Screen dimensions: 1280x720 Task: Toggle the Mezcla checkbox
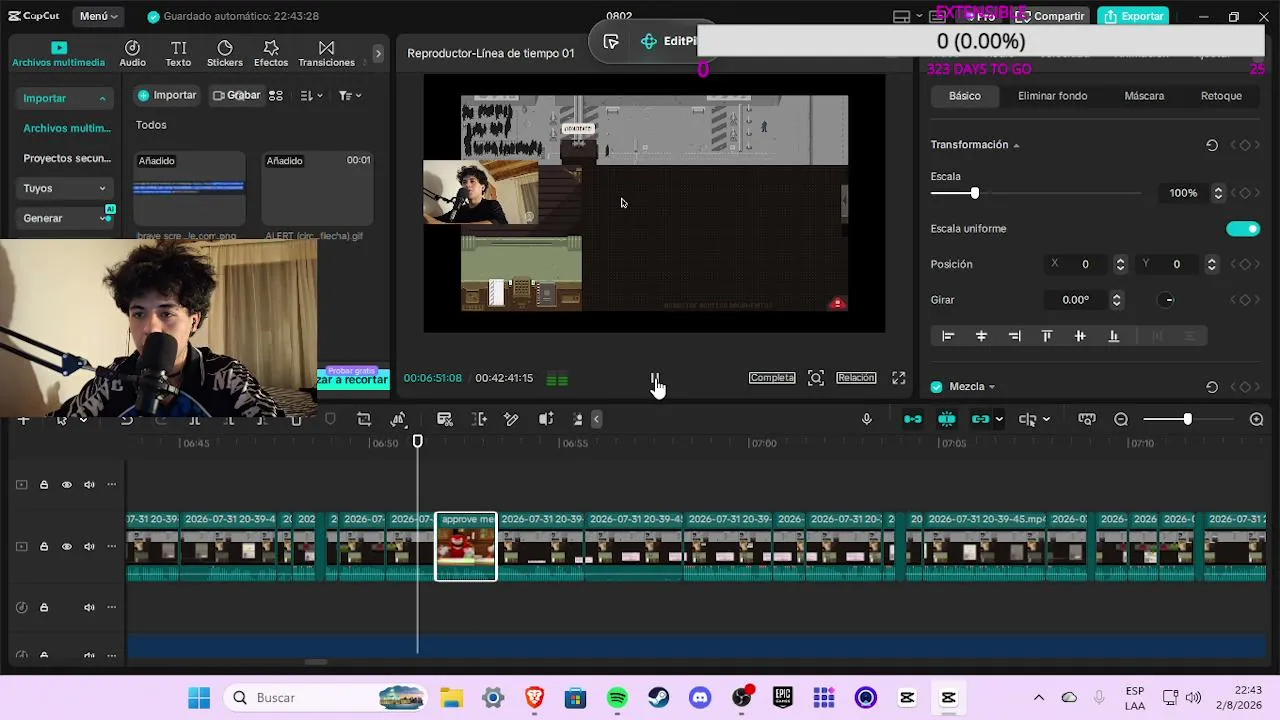[x=937, y=387]
